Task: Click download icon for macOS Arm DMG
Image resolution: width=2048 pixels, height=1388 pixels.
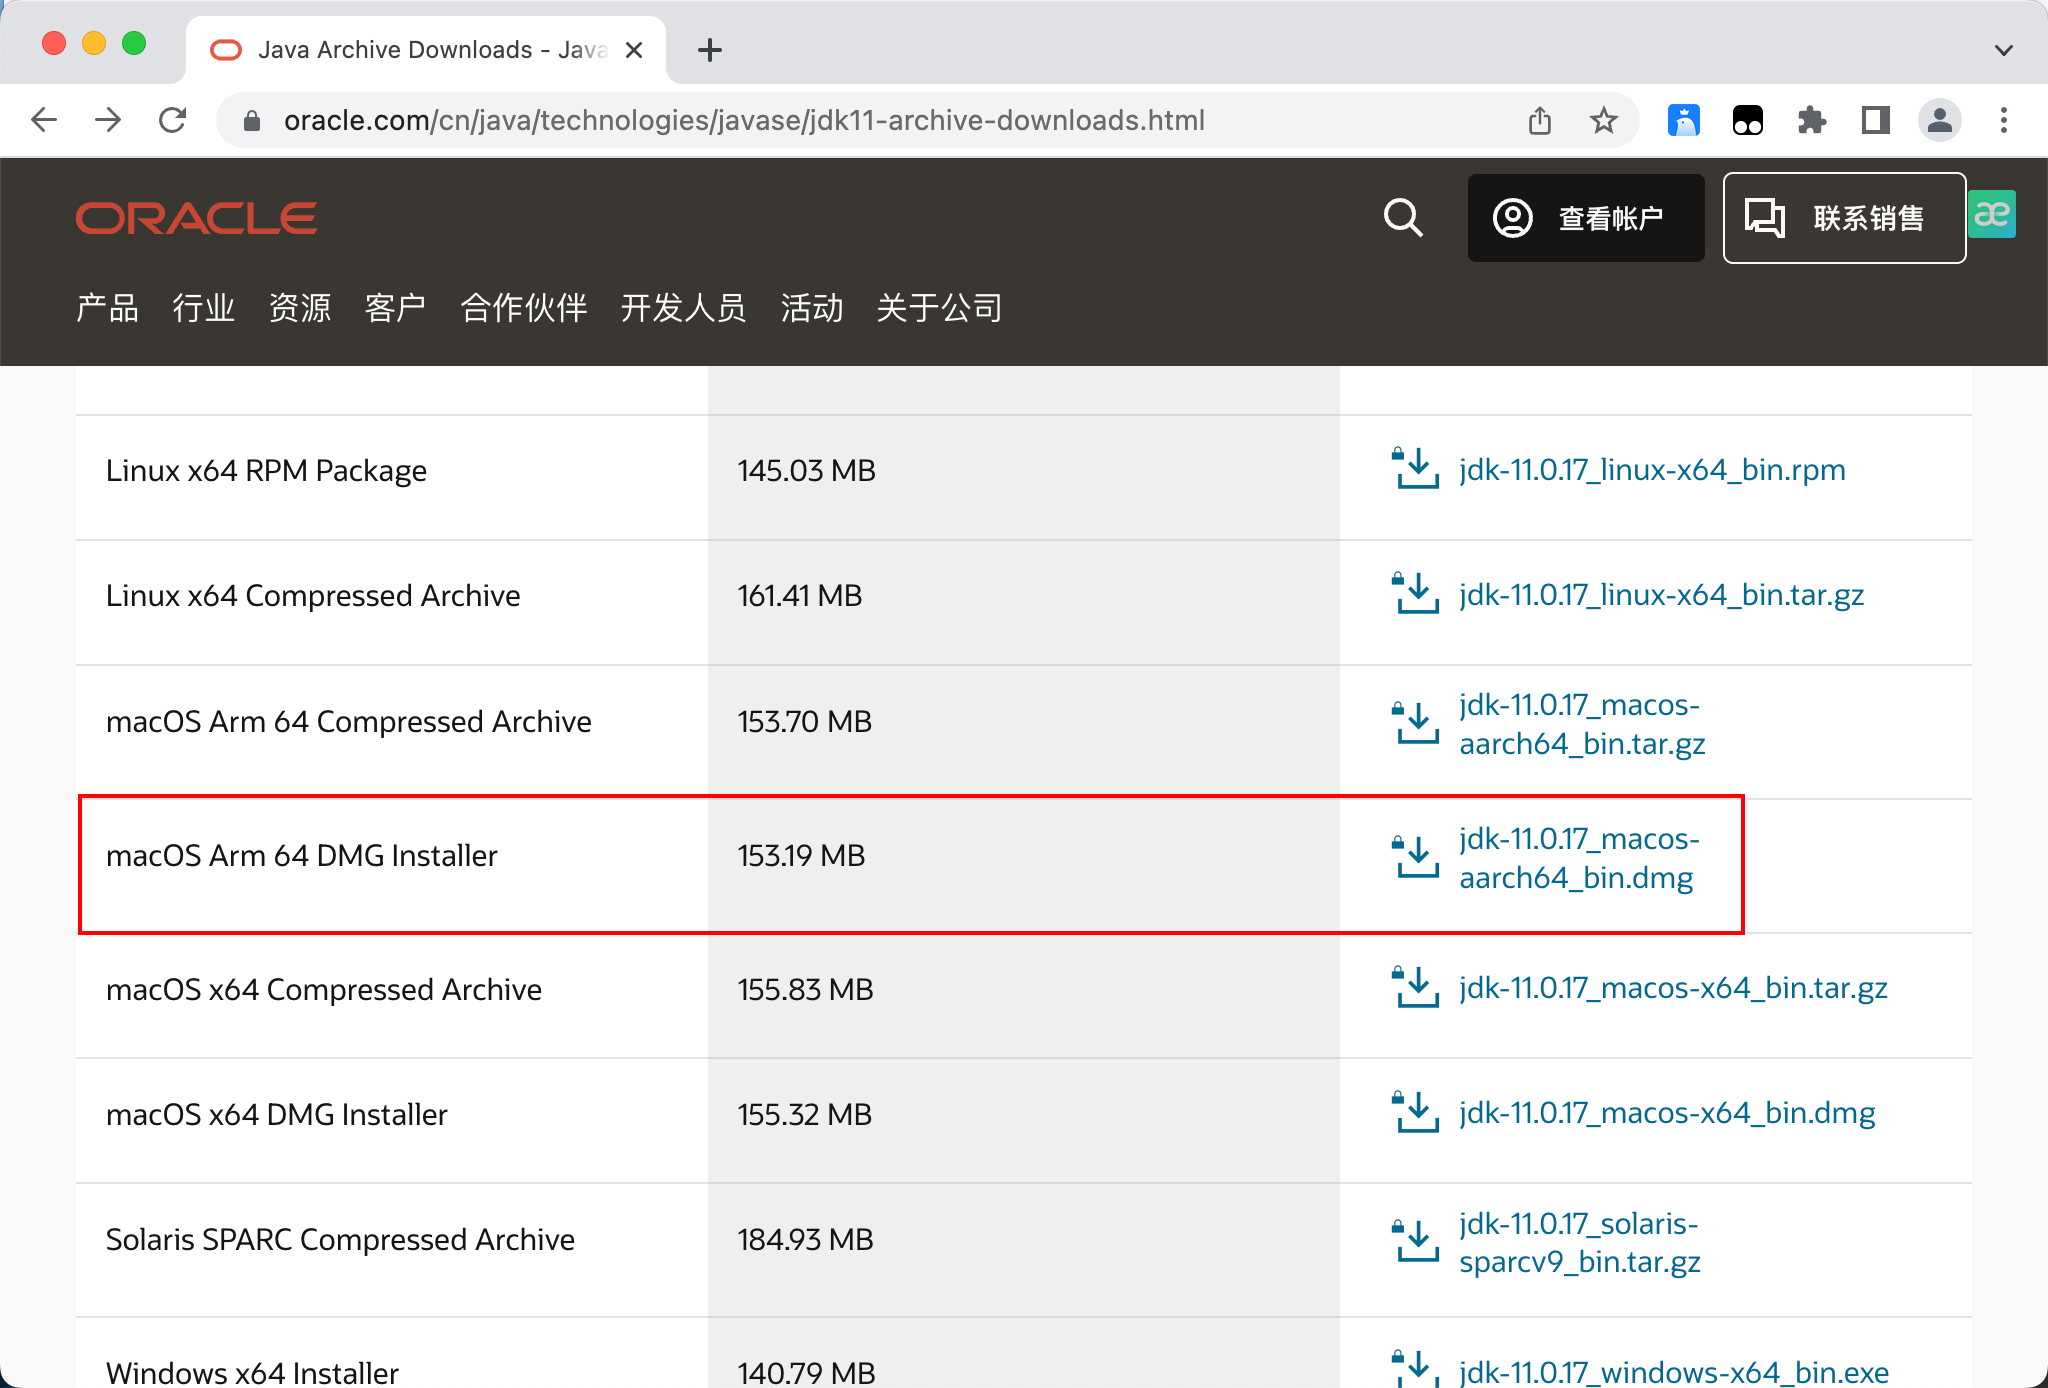Action: click(1416, 857)
